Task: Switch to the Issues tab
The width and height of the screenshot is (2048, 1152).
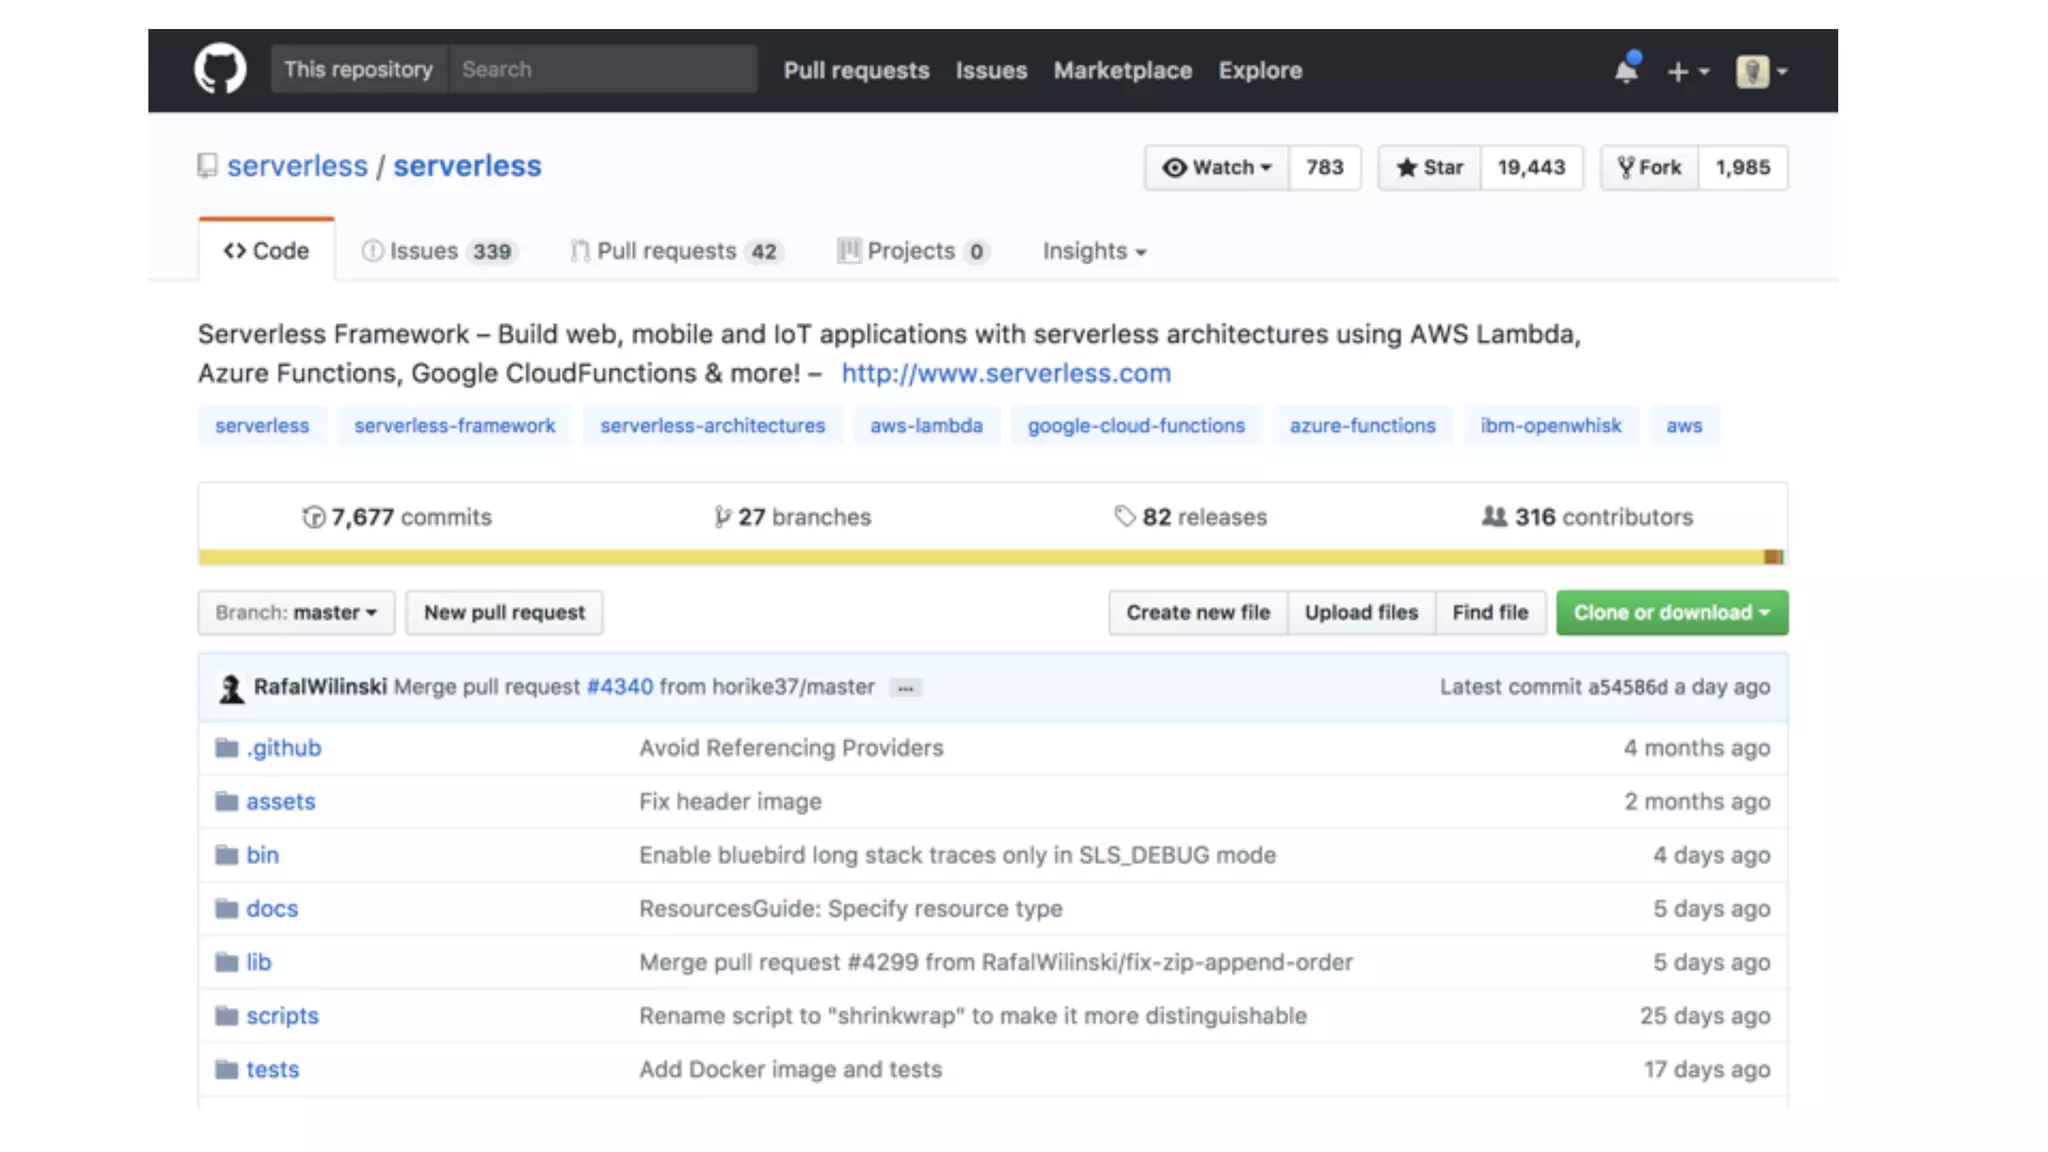Action: coord(437,251)
